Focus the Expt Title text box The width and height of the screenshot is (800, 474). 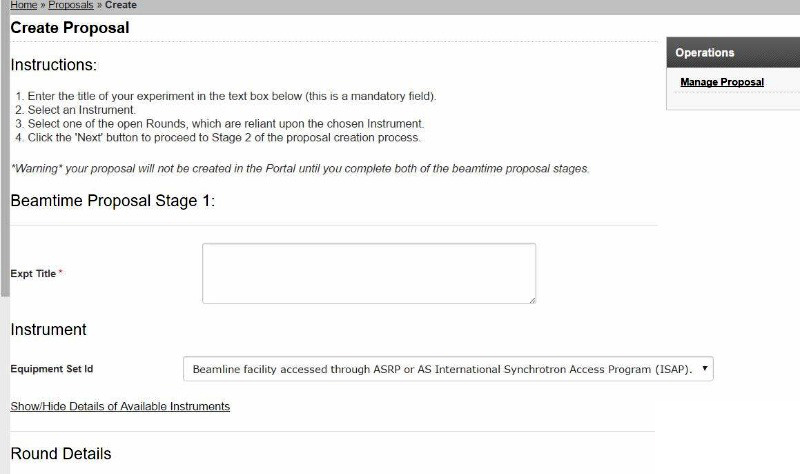pyautogui.click(x=369, y=273)
